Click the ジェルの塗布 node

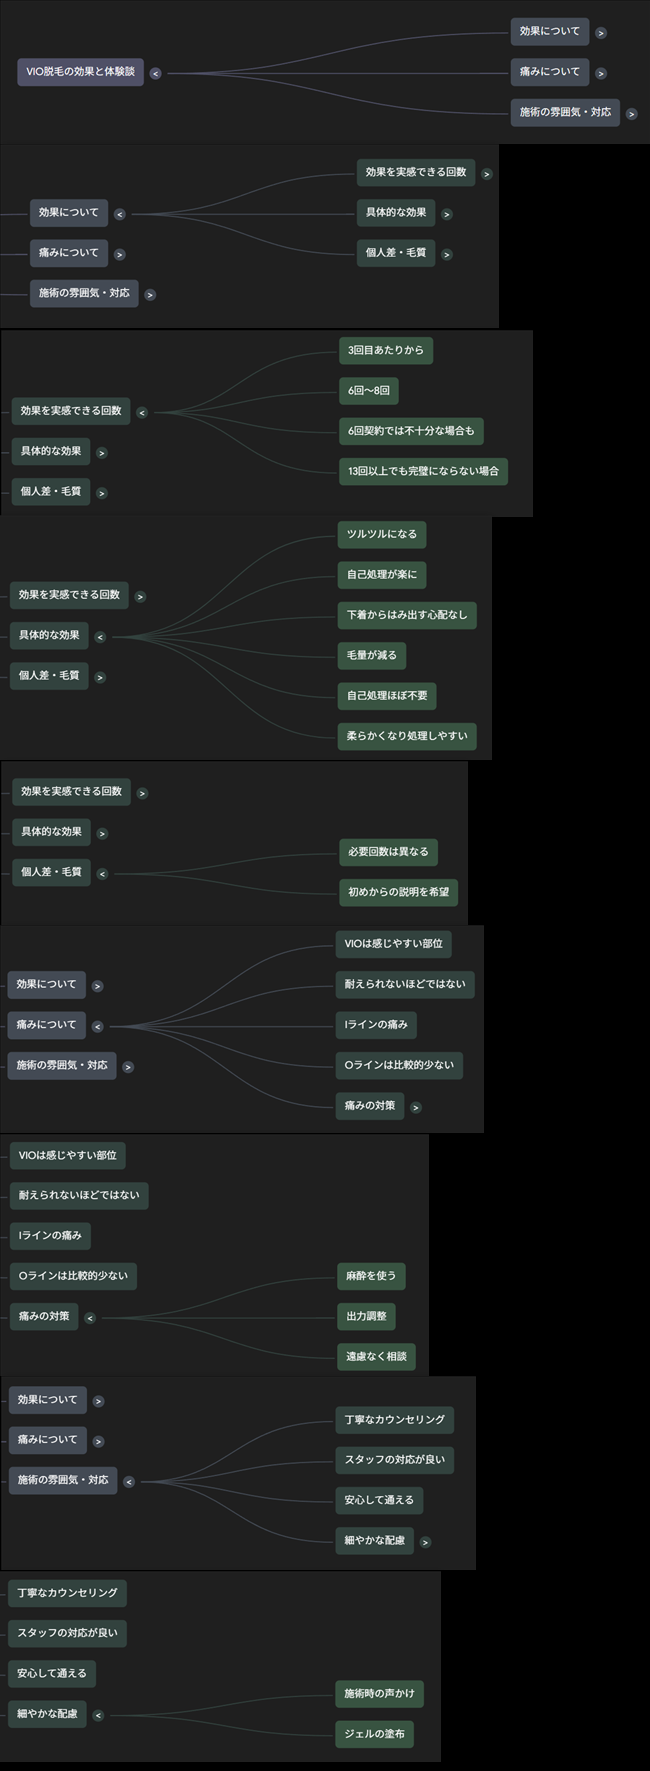(374, 1734)
